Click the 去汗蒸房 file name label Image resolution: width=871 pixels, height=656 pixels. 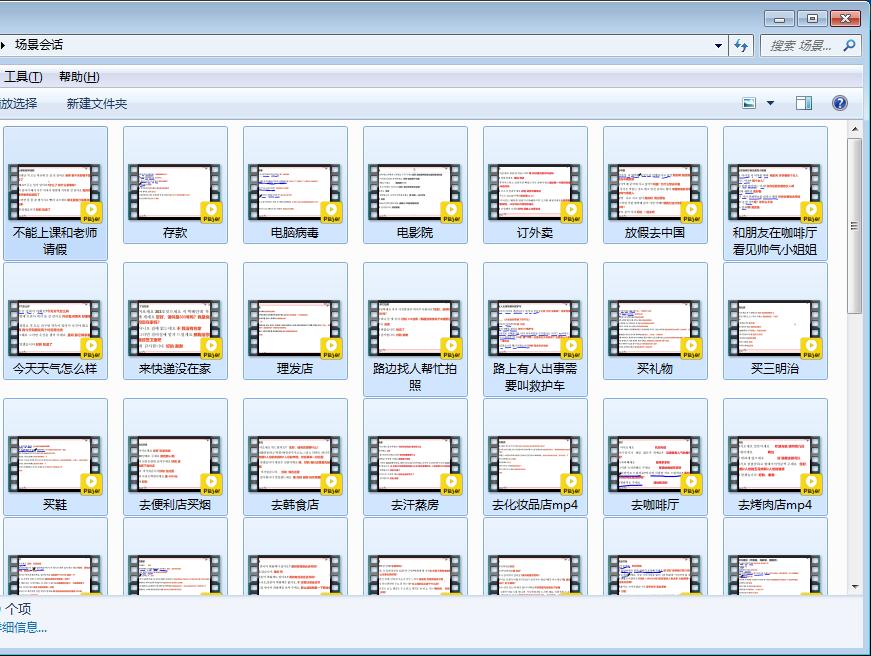415,505
